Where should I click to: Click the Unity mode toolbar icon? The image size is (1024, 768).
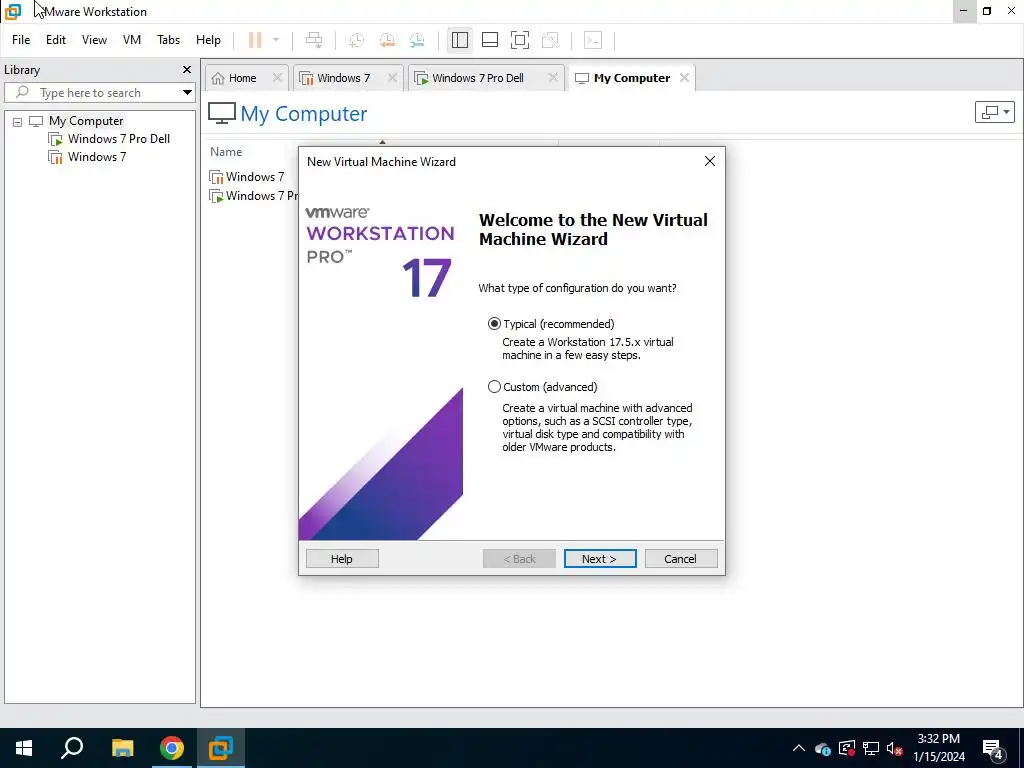tap(551, 40)
